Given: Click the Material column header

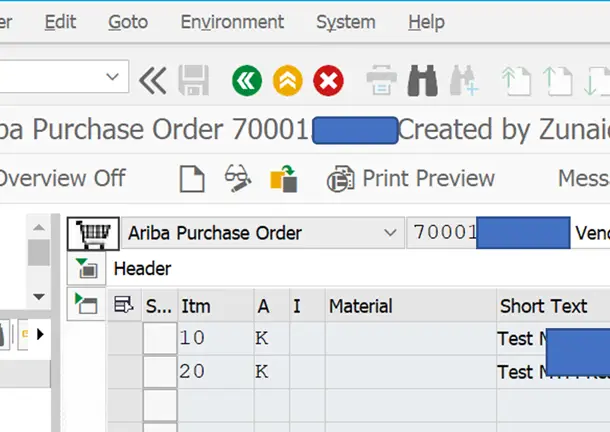Looking at the screenshot, I should 410,306.
